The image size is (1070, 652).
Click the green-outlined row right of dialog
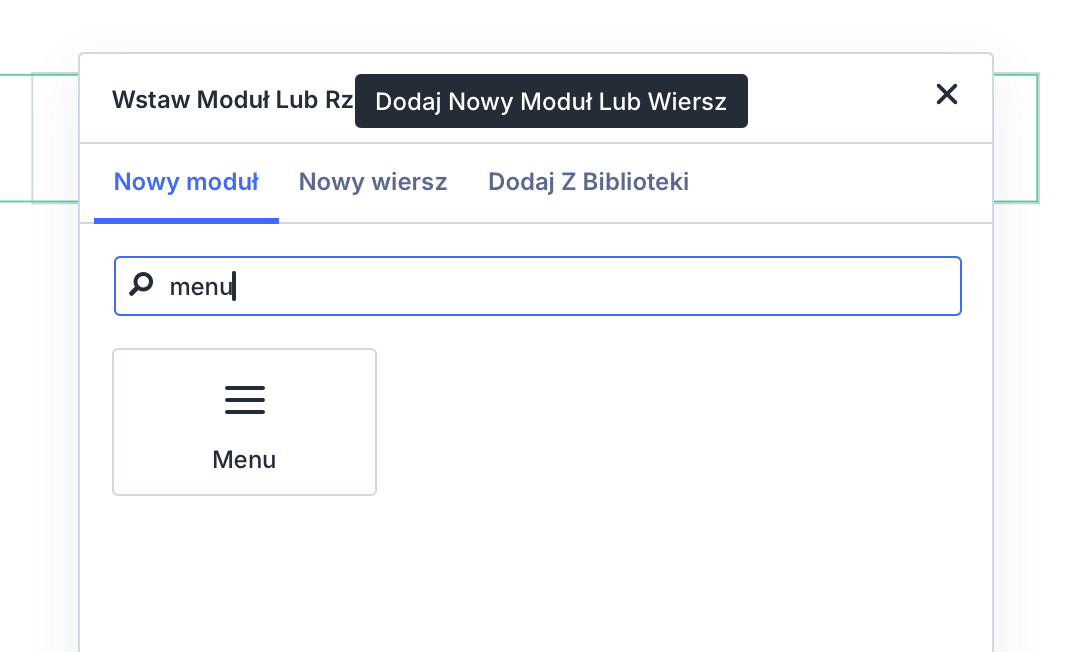(1015, 138)
